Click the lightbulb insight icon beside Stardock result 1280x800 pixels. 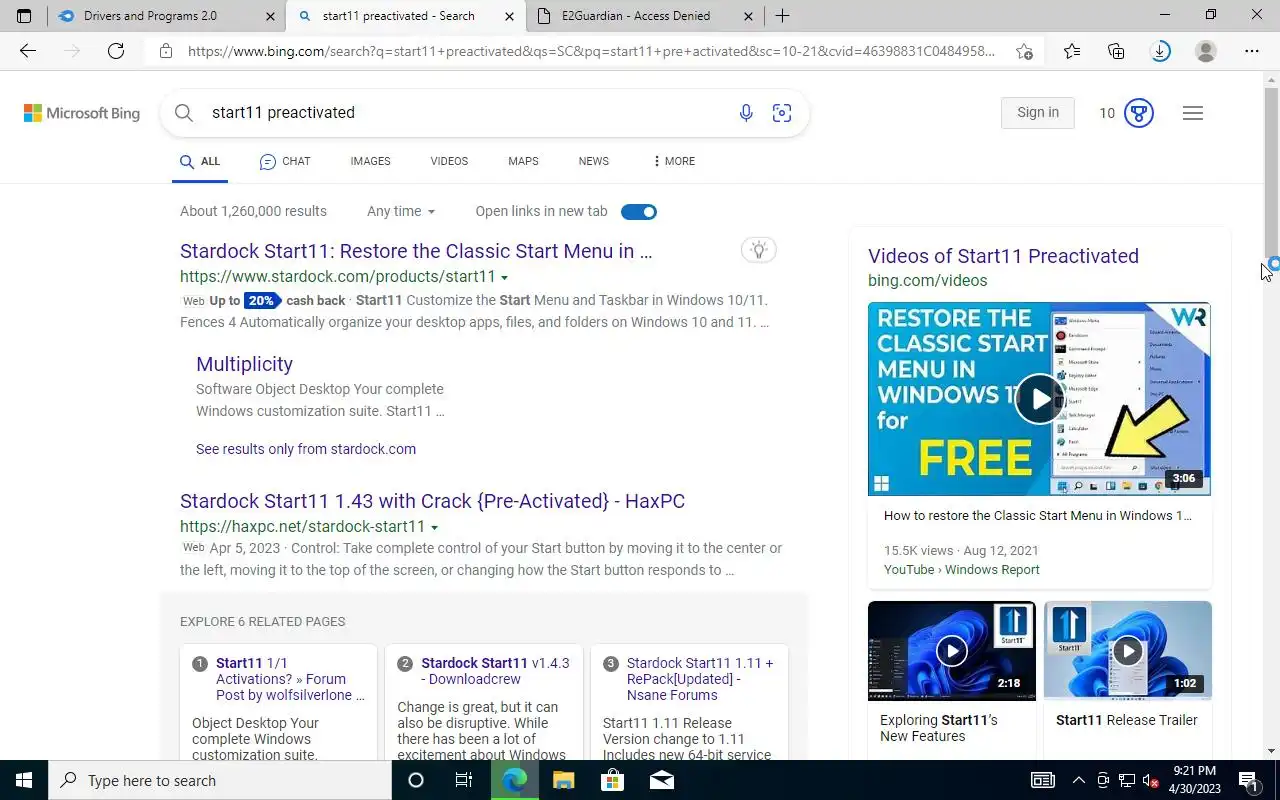[x=759, y=250]
